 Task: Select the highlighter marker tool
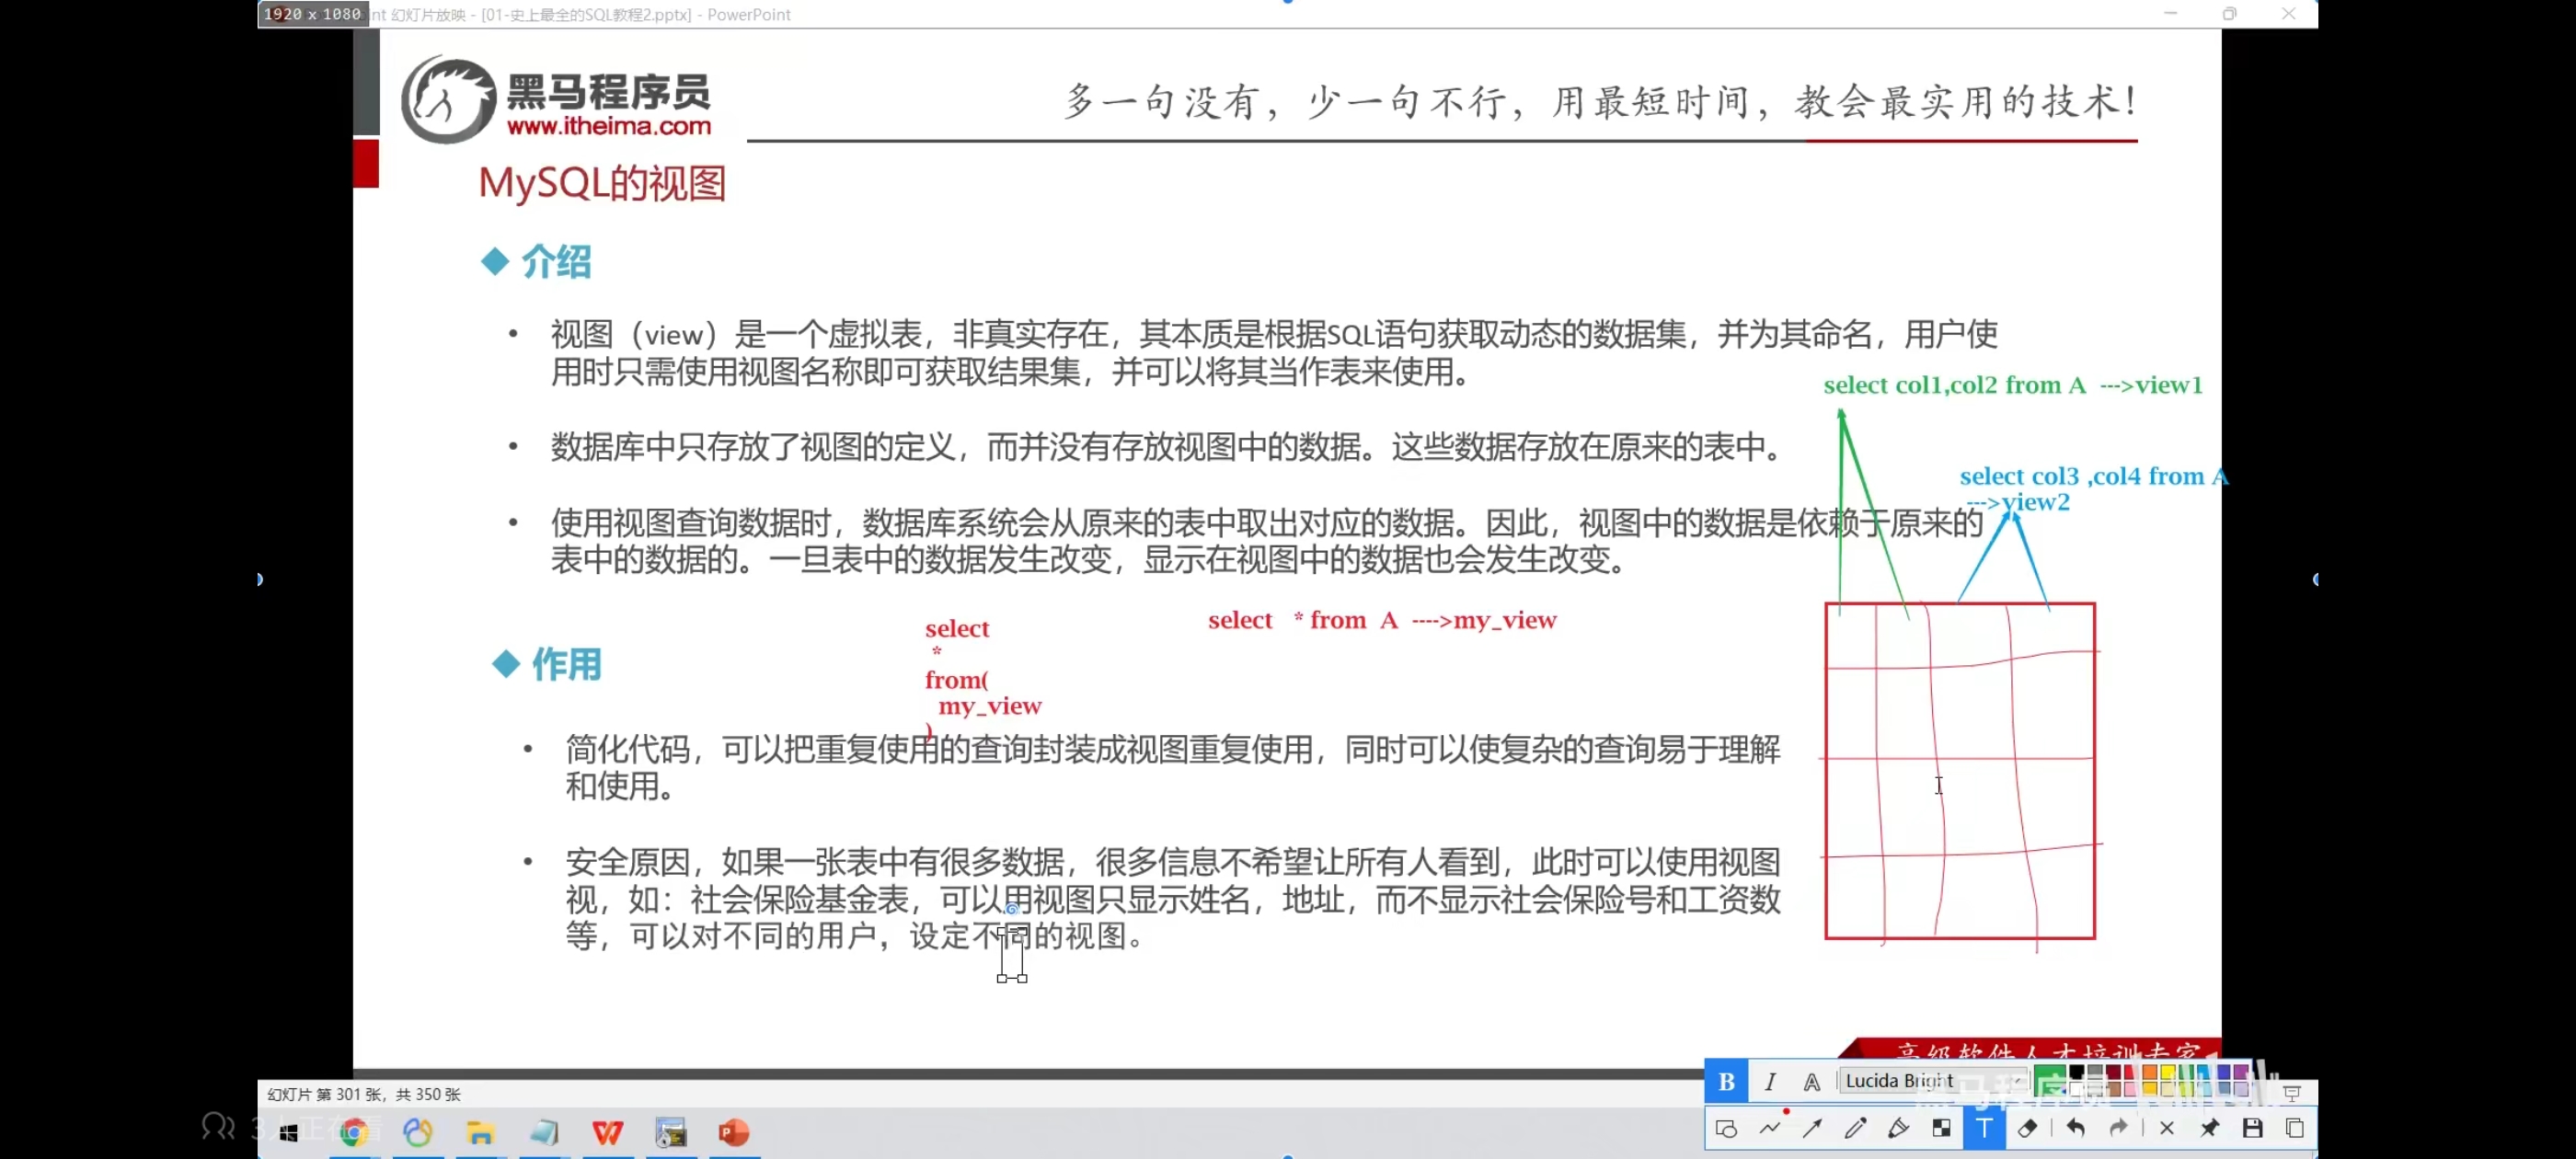[1898, 1128]
